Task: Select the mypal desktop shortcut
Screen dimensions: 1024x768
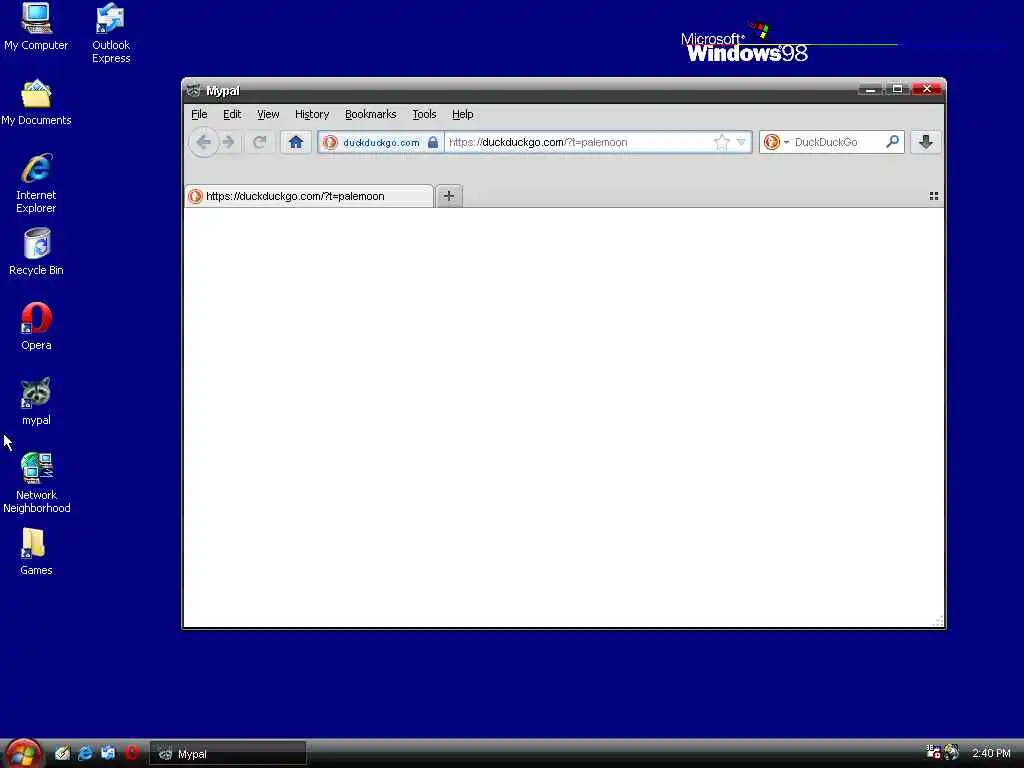Action: [36, 402]
